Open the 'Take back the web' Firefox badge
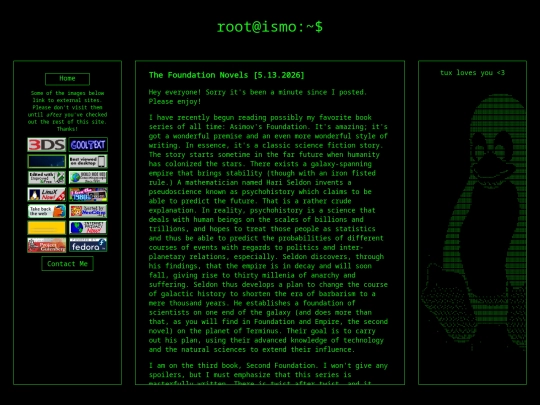Screen dimensions: 540x405 46,211
